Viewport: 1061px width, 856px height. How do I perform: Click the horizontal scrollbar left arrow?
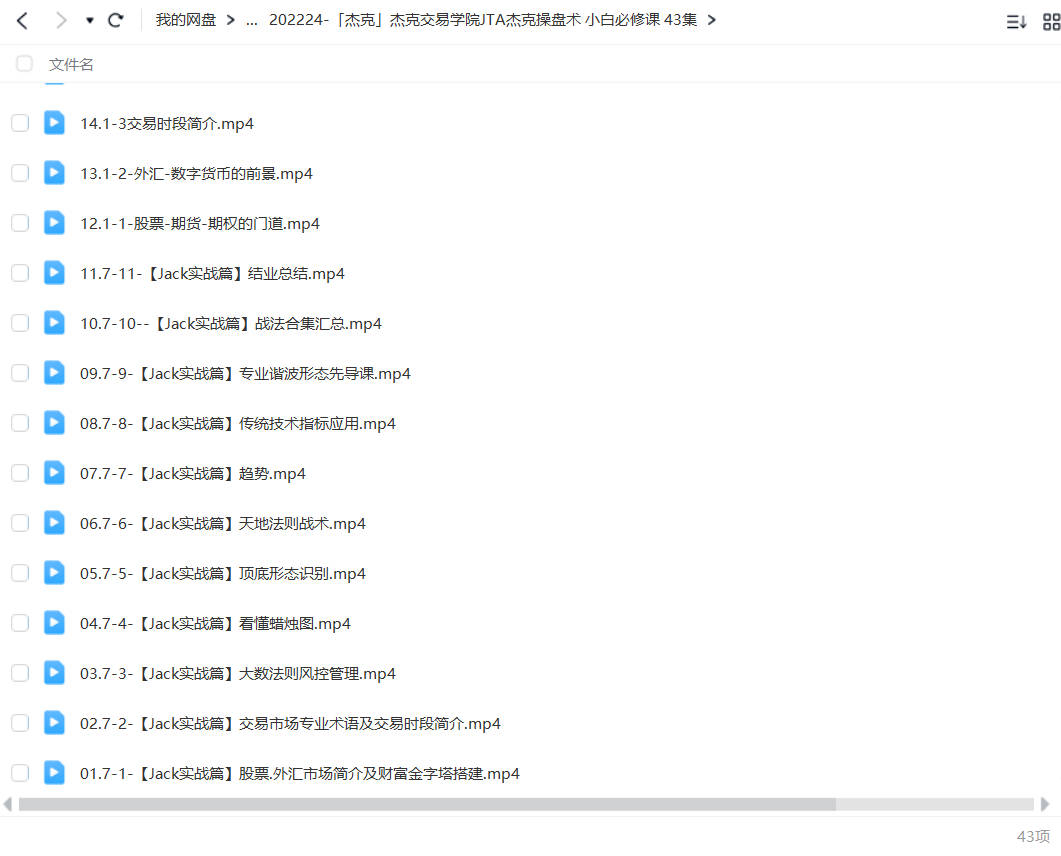(7, 804)
